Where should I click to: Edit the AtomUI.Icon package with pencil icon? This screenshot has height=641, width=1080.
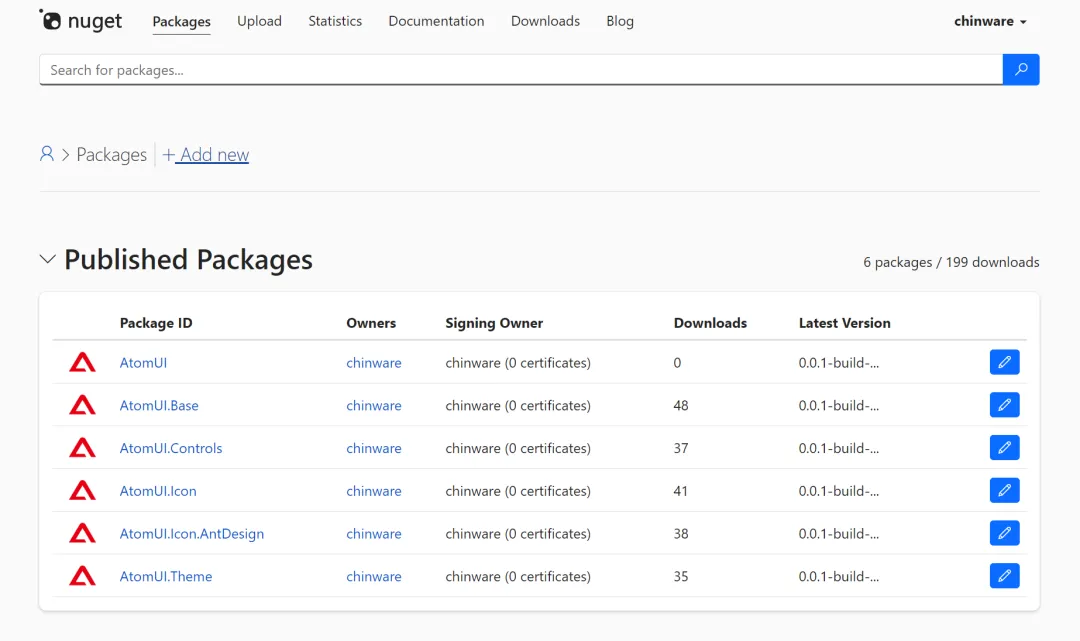(1004, 490)
